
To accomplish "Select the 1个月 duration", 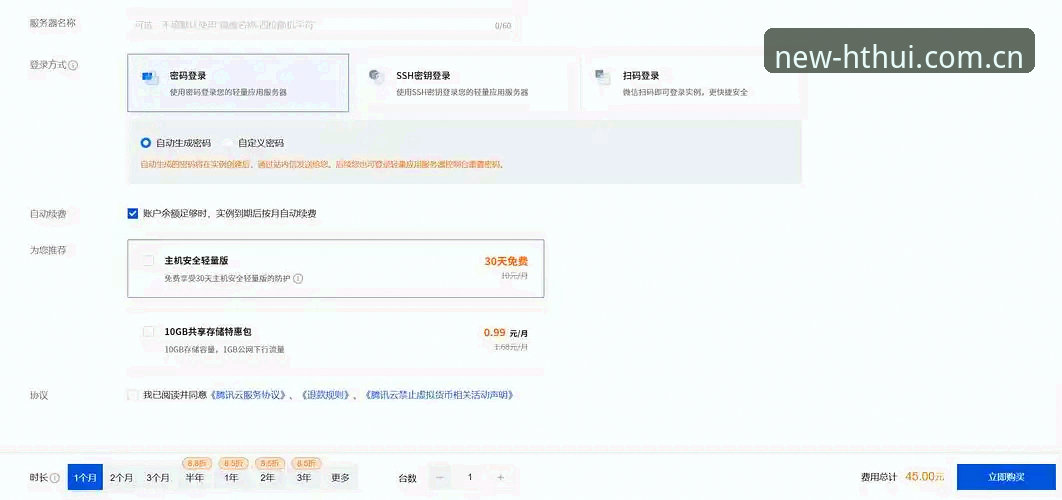I will [85, 478].
